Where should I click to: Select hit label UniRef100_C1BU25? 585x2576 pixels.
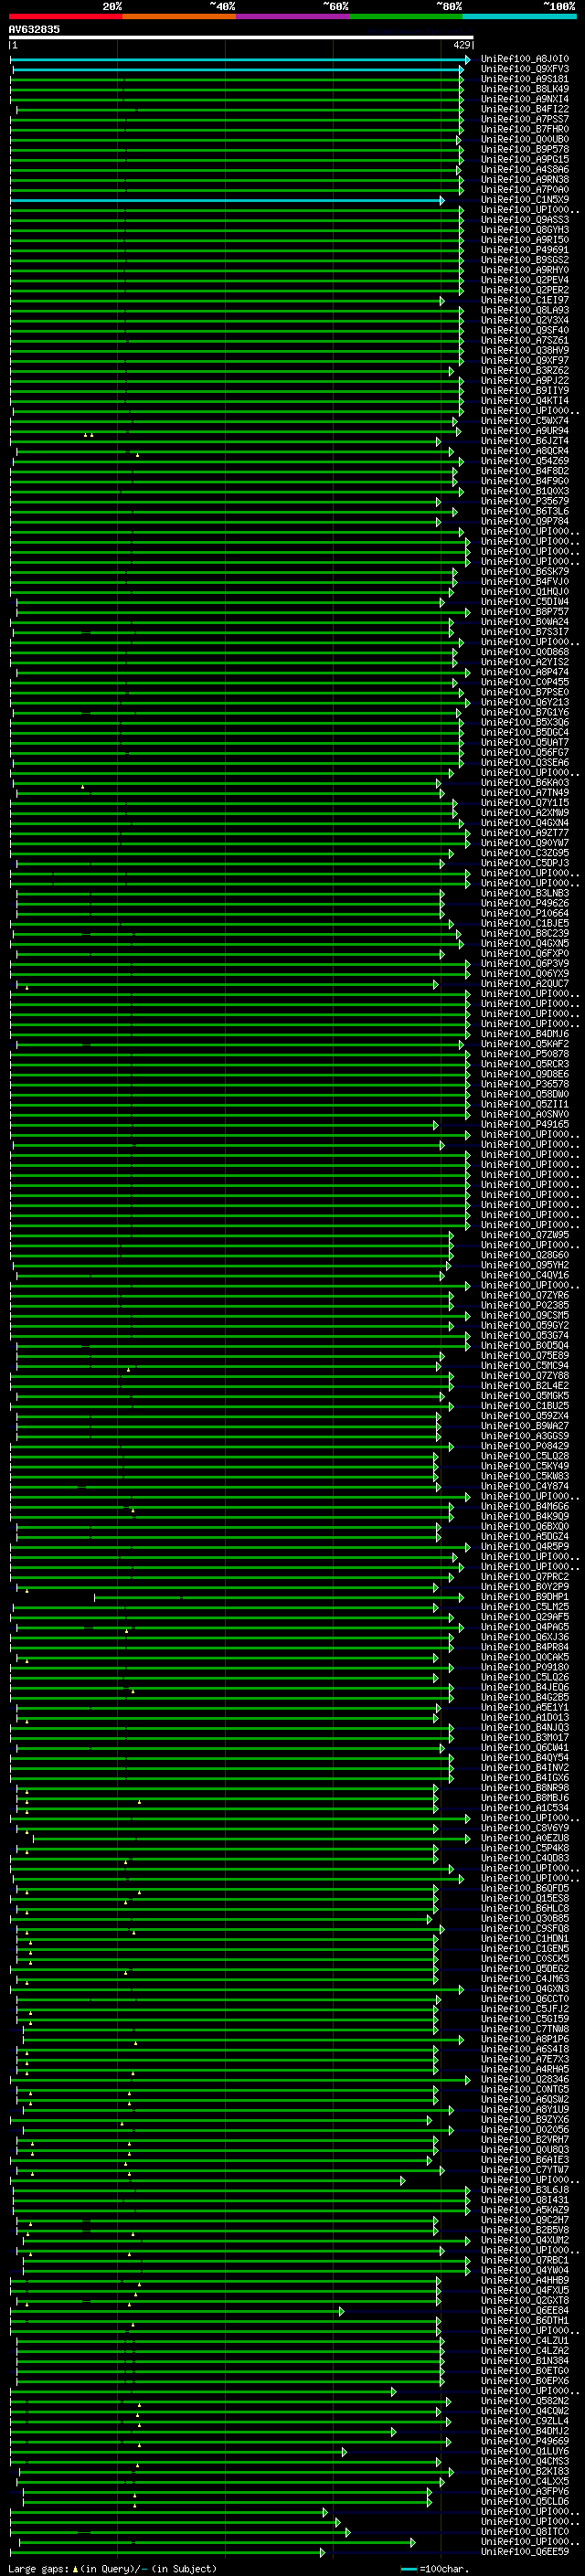525,1406
